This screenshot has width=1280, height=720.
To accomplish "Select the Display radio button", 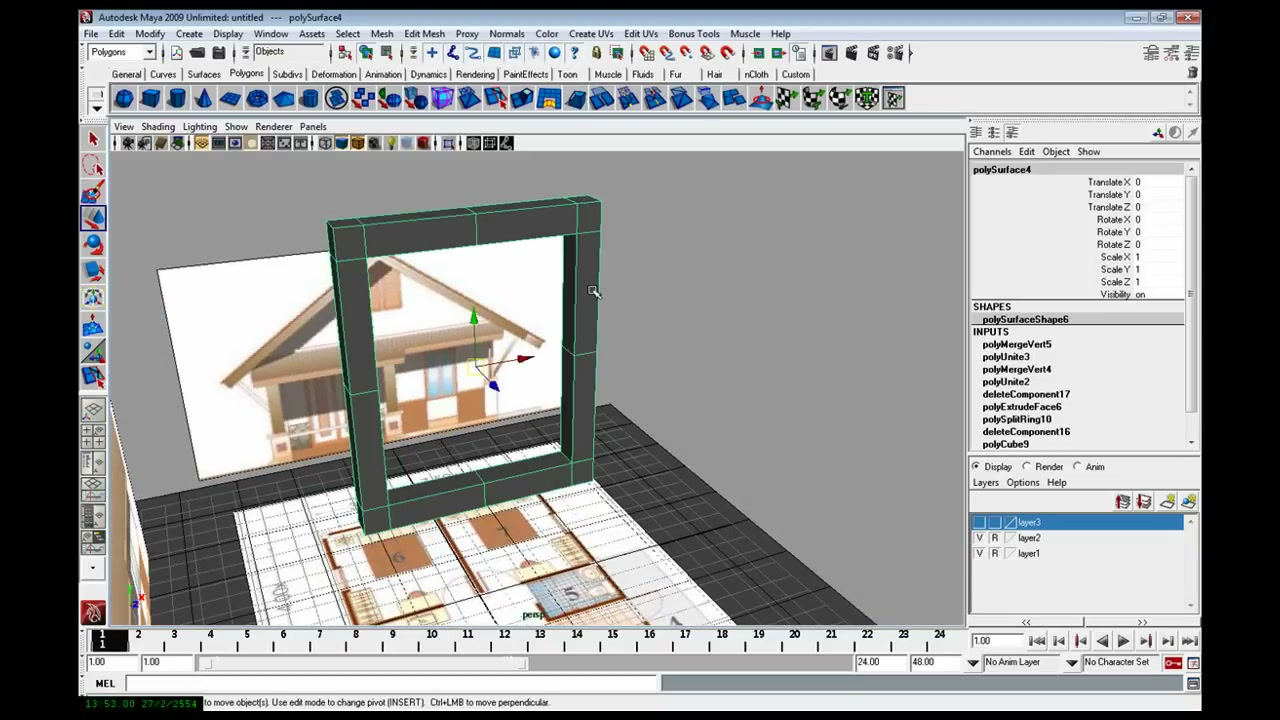I will [977, 467].
